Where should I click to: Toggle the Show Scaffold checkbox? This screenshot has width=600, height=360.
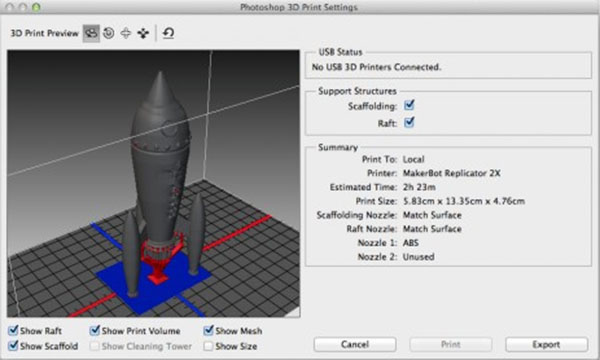pos(13,345)
